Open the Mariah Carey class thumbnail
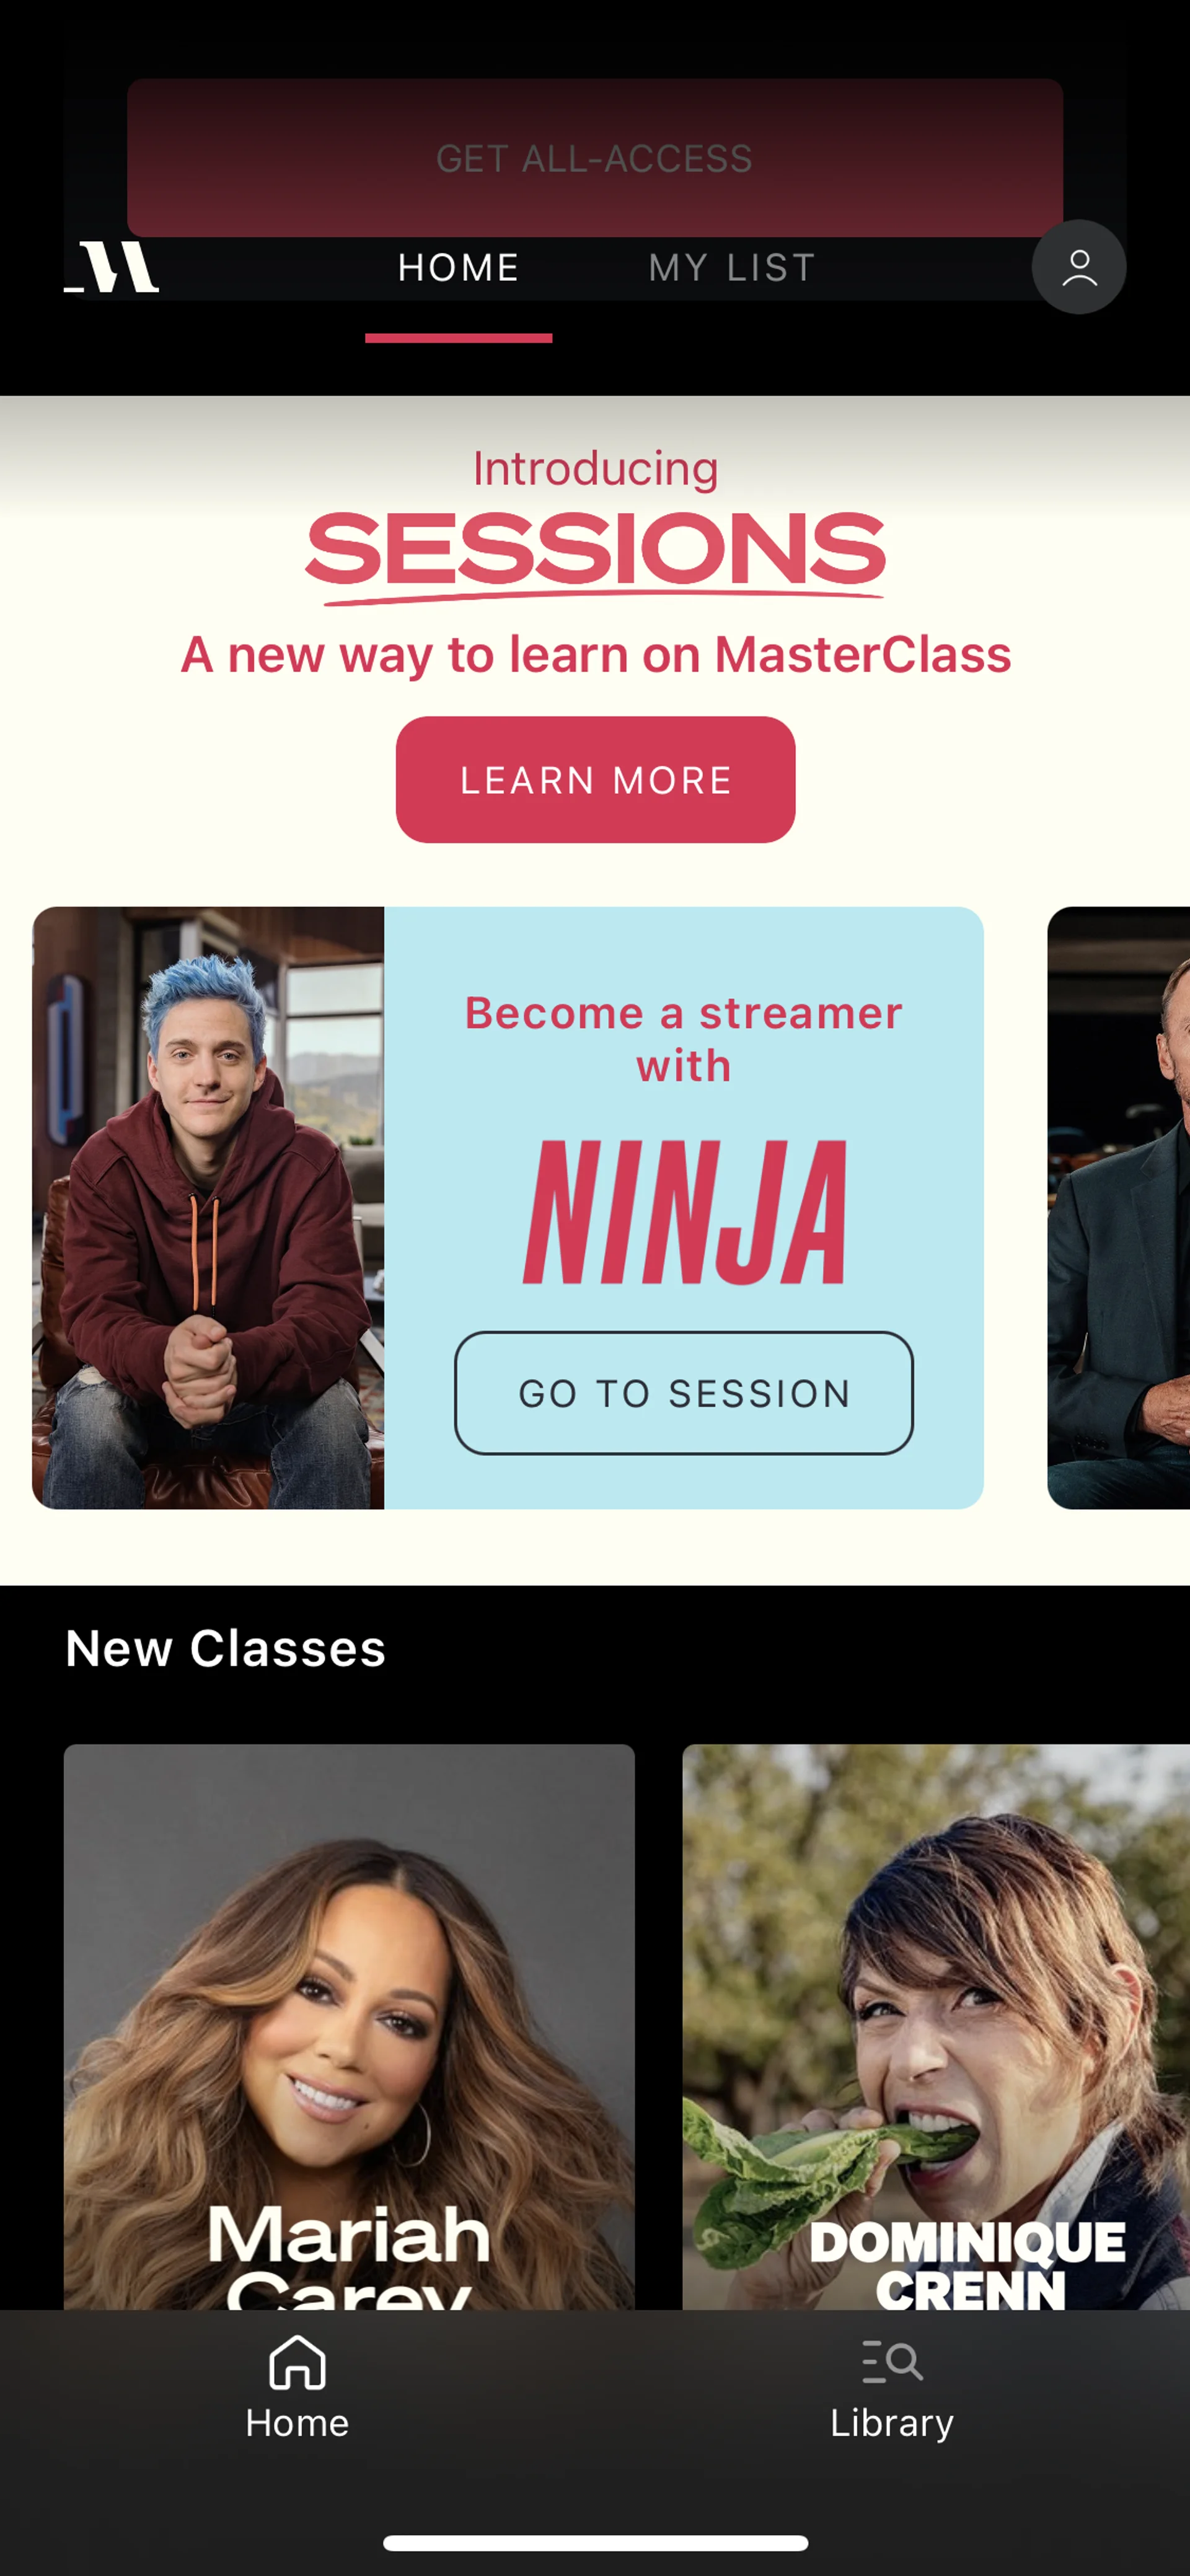The width and height of the screenshot is (1190, 2576). tap(349, 2027)
